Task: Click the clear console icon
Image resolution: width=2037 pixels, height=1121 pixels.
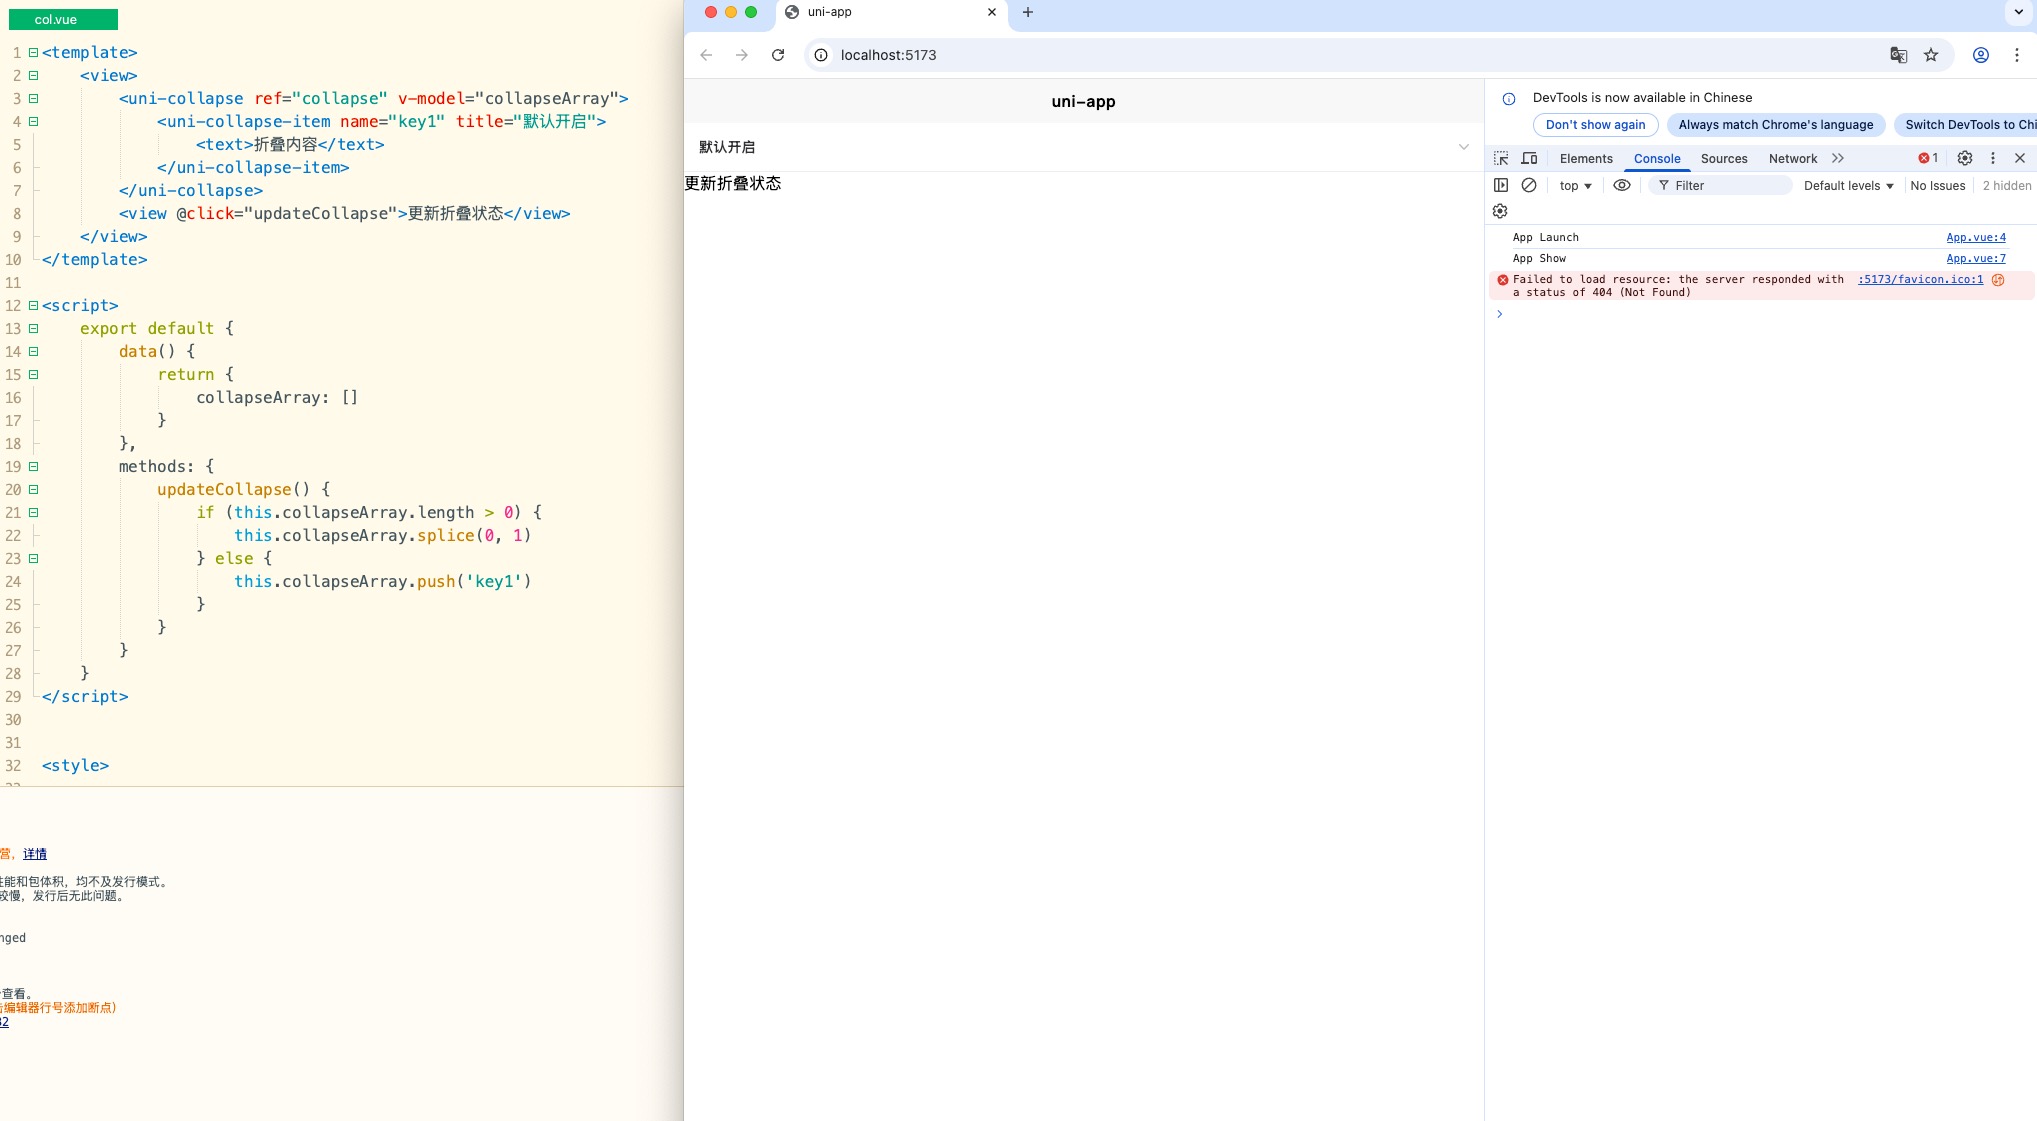Action: click(1529, 185)
